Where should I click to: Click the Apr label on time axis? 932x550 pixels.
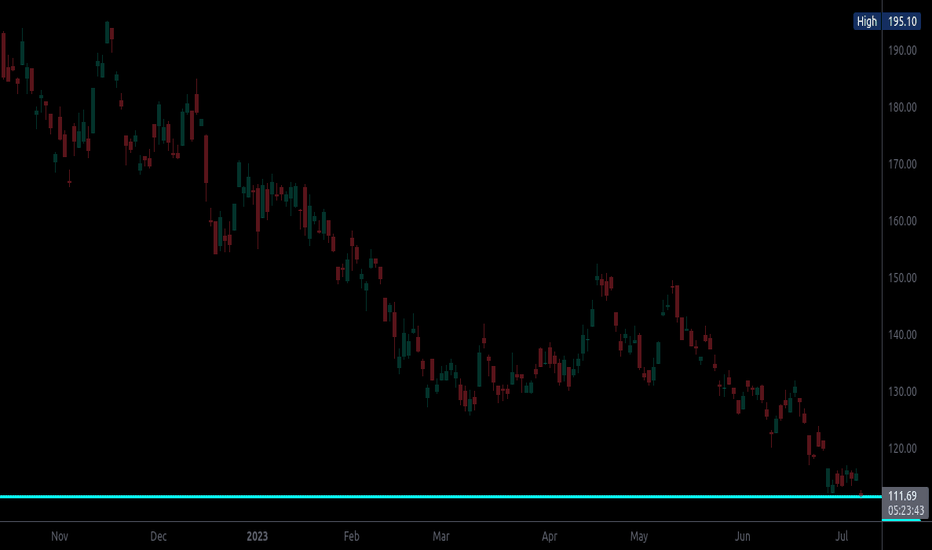[549, 536]
